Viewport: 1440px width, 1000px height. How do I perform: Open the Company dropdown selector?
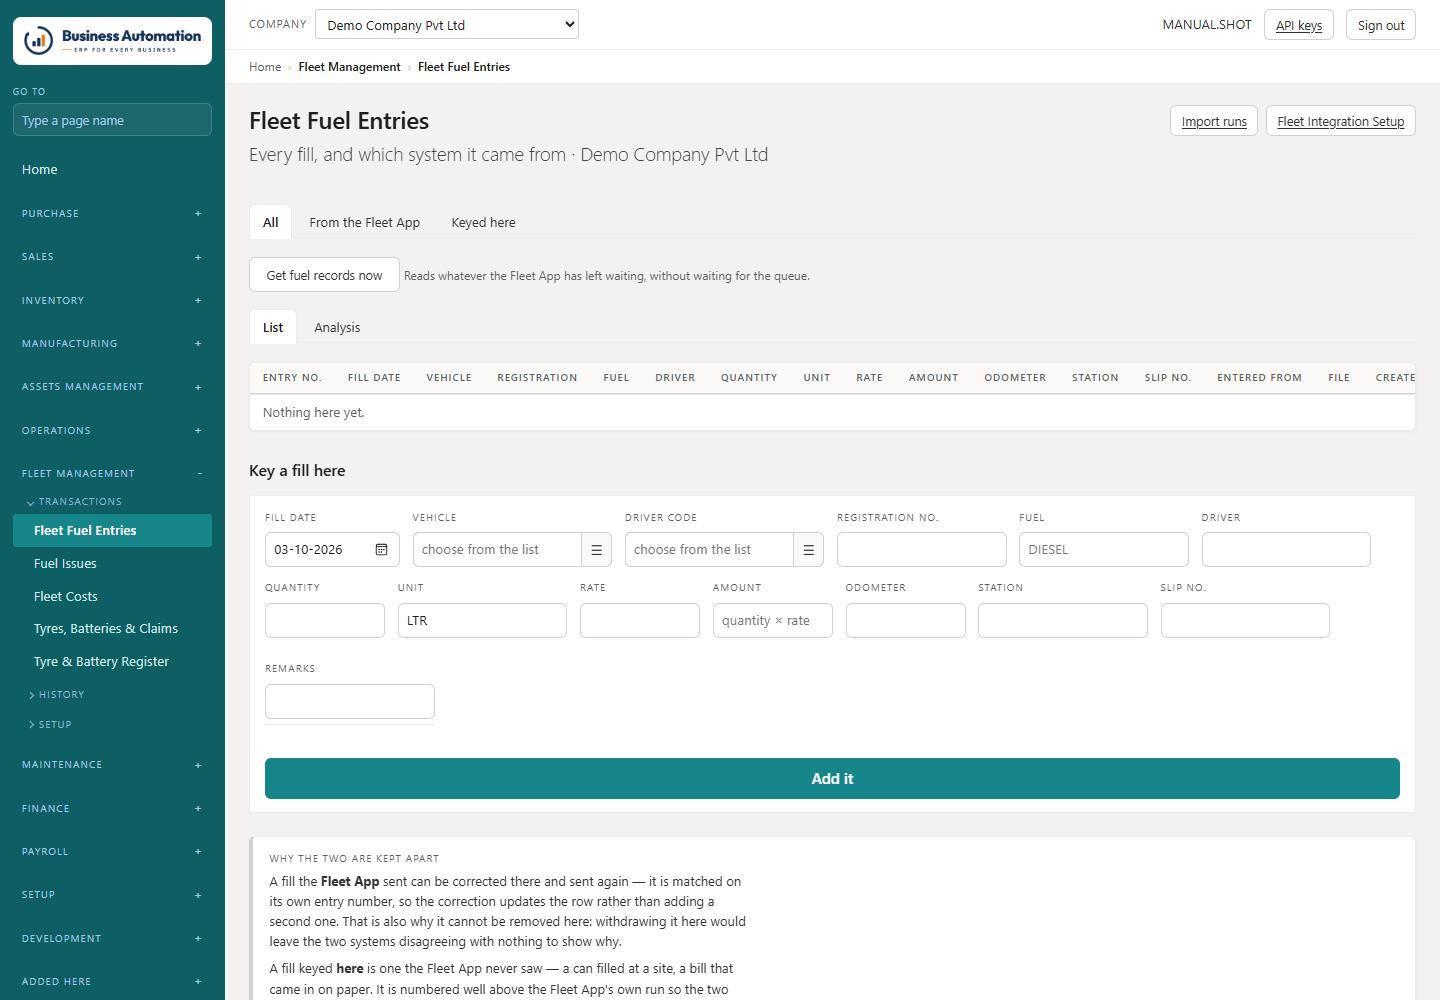coord(447,25)
